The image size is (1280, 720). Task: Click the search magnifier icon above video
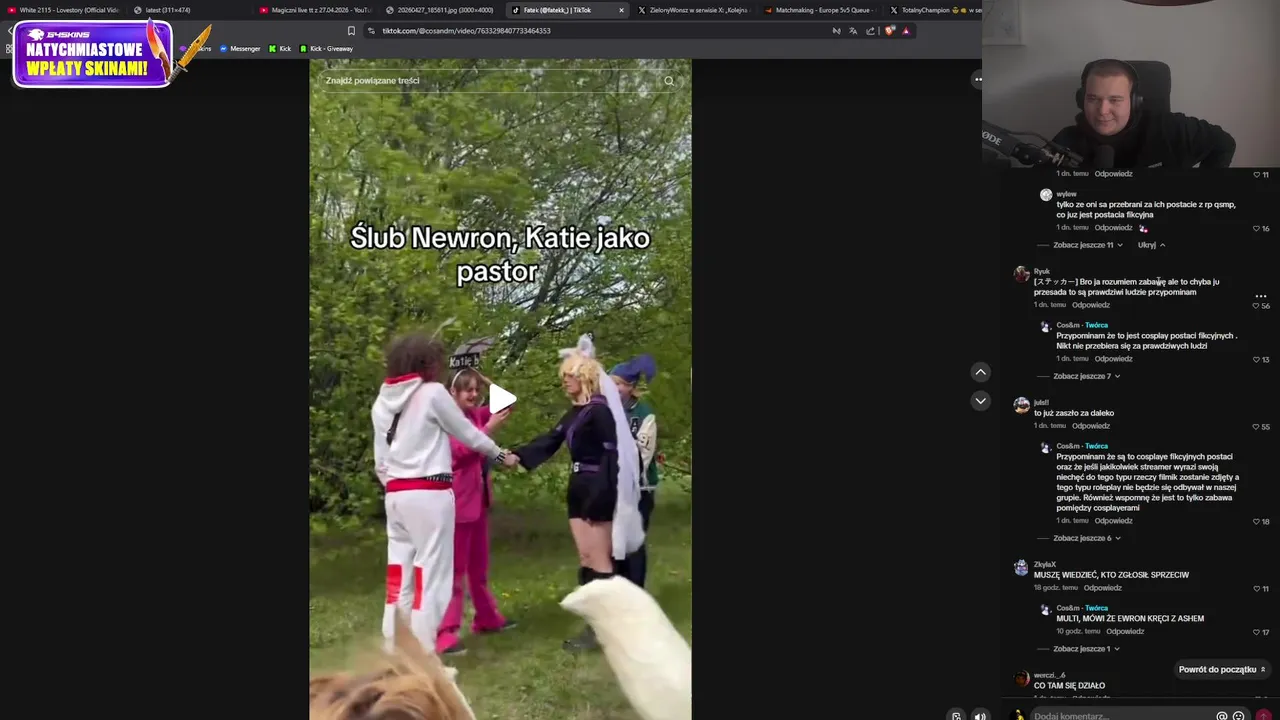[669, 81]
